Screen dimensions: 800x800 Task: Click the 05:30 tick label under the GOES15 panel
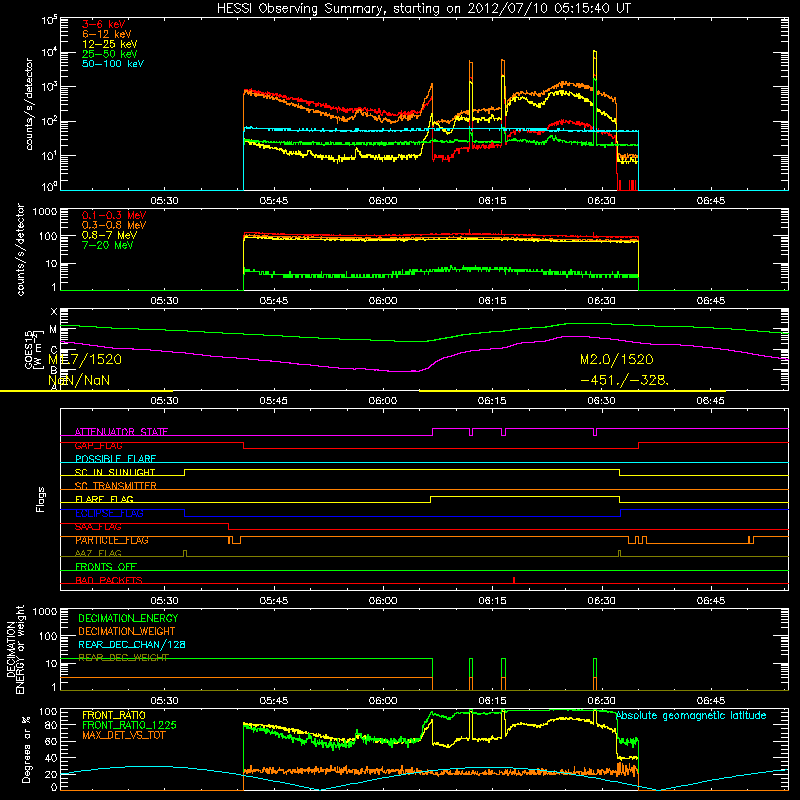(164, 401)
